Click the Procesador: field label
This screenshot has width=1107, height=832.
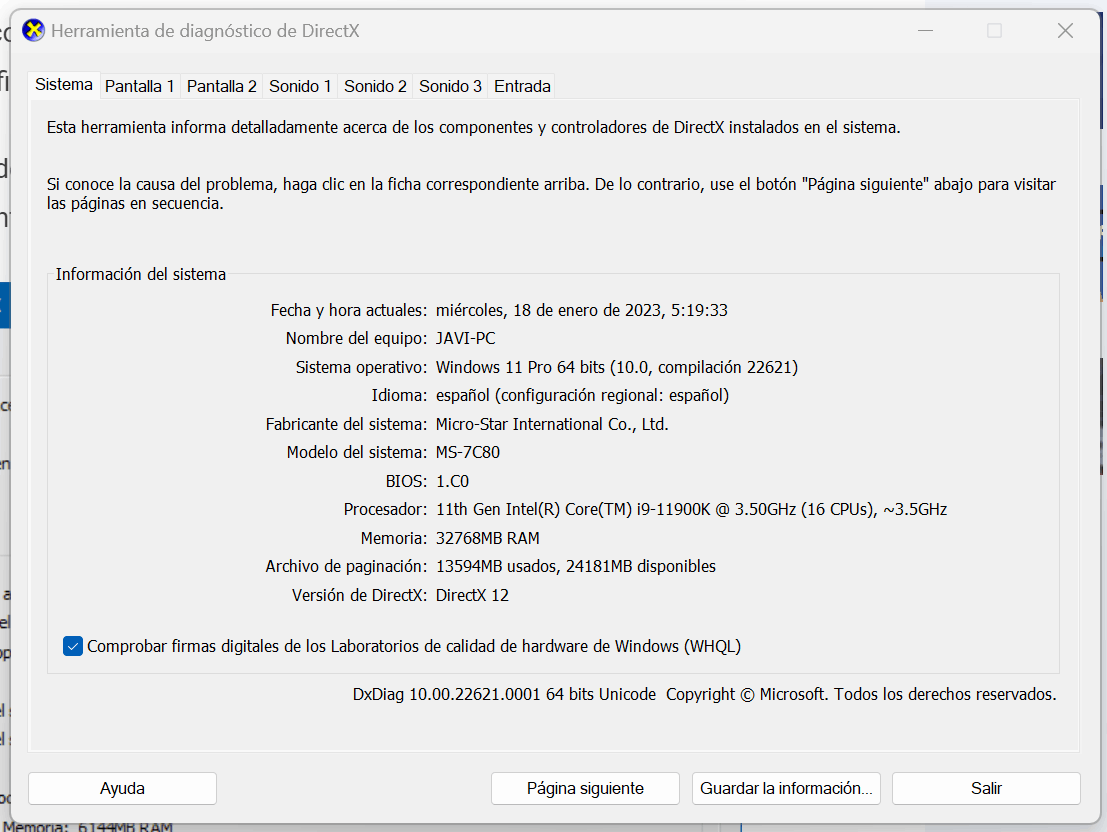pyautogui.click(x=385, y=509)
